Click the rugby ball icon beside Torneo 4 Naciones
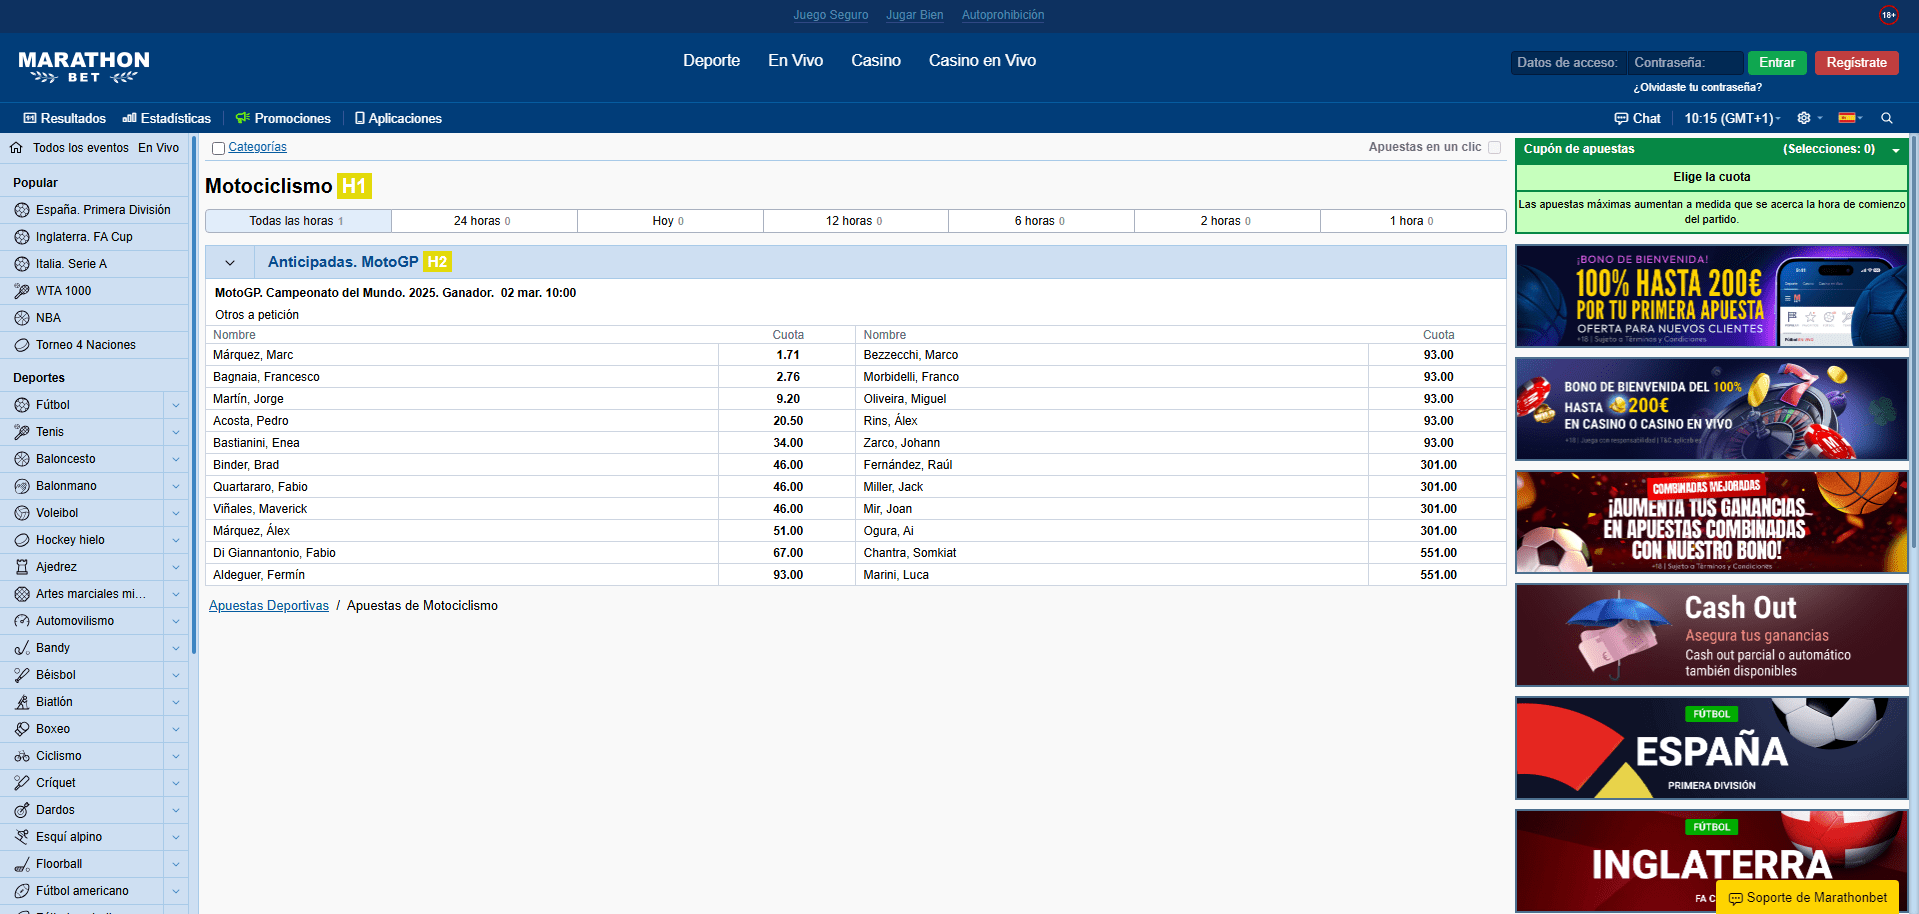Screen dimensions: 1919x914 (x=22, y=345)
